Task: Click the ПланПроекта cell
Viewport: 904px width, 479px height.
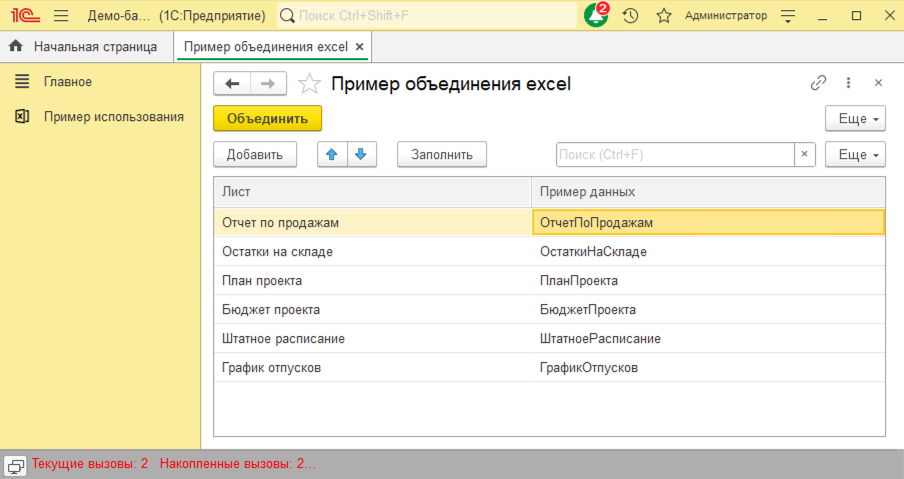Action: click(x=708, y=281)
